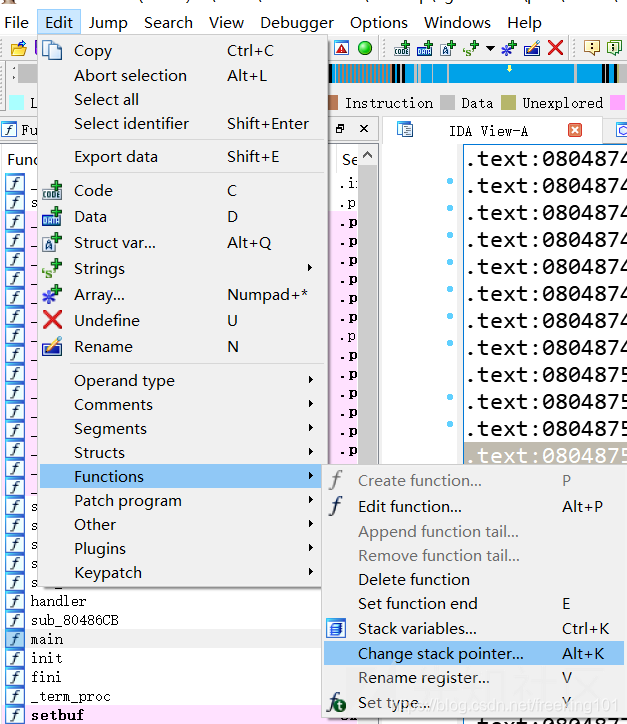
Task: Click the Struct var toolbar icon
Action: 448,48
